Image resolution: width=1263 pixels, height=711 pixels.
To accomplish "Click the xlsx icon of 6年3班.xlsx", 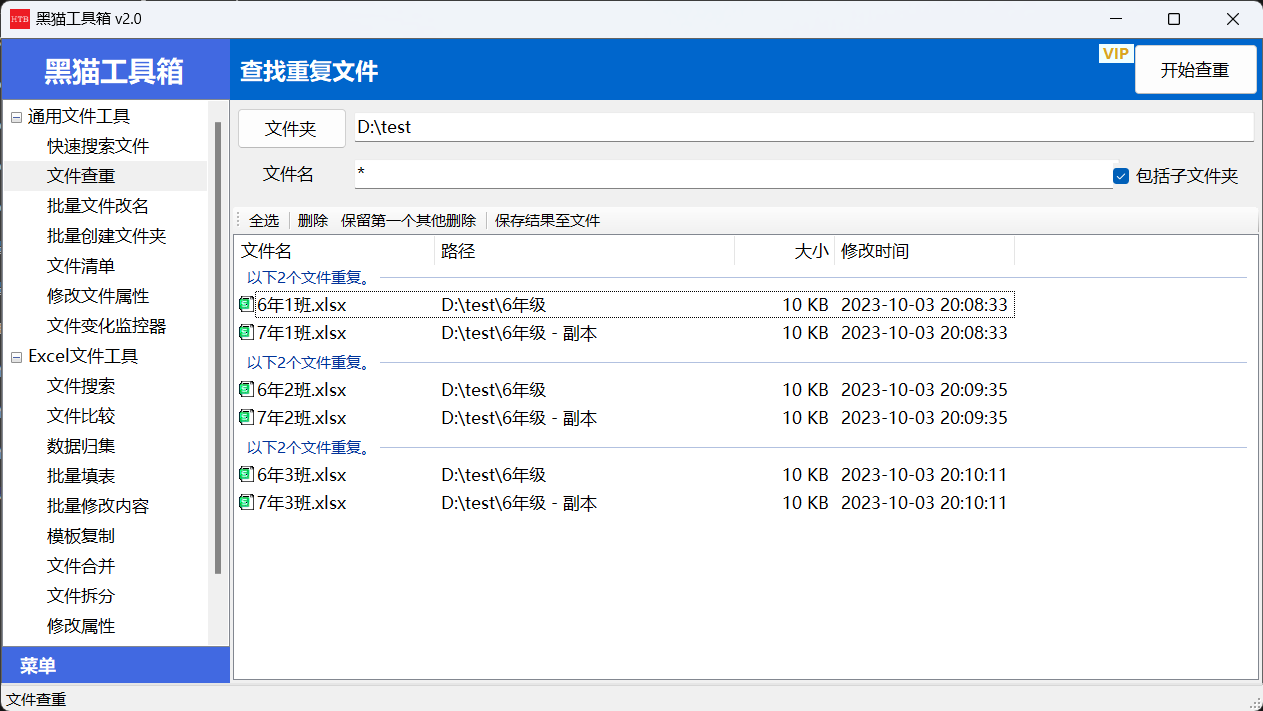I will (246, 474).
